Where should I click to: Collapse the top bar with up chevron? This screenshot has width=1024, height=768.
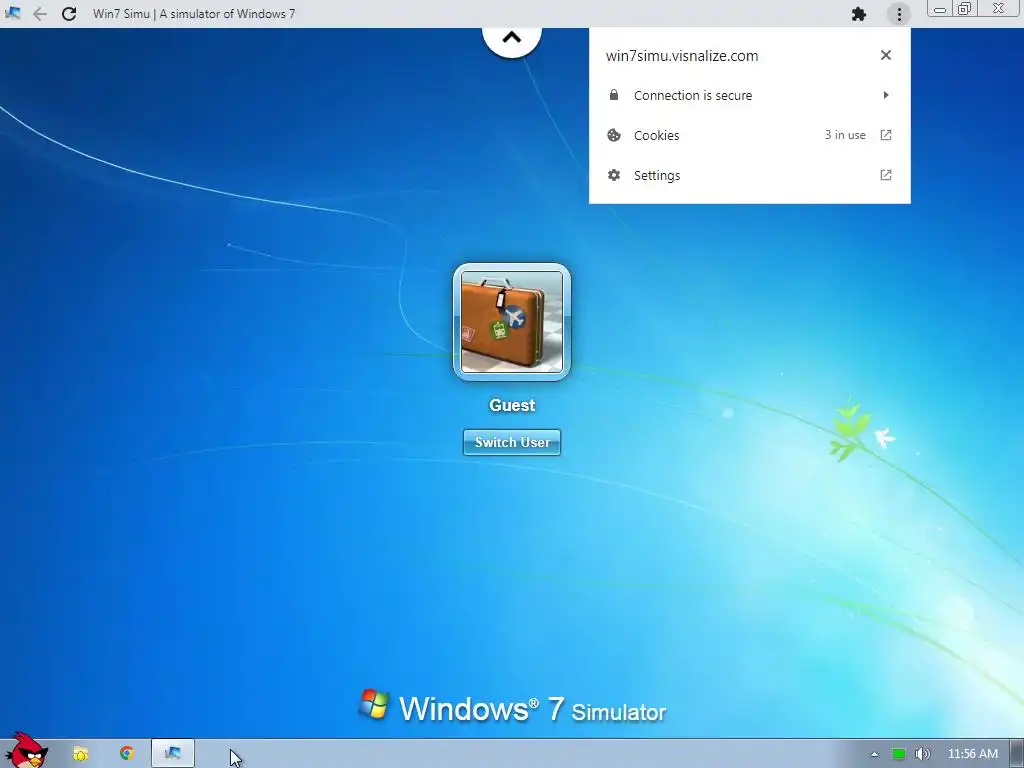[512, 38]
